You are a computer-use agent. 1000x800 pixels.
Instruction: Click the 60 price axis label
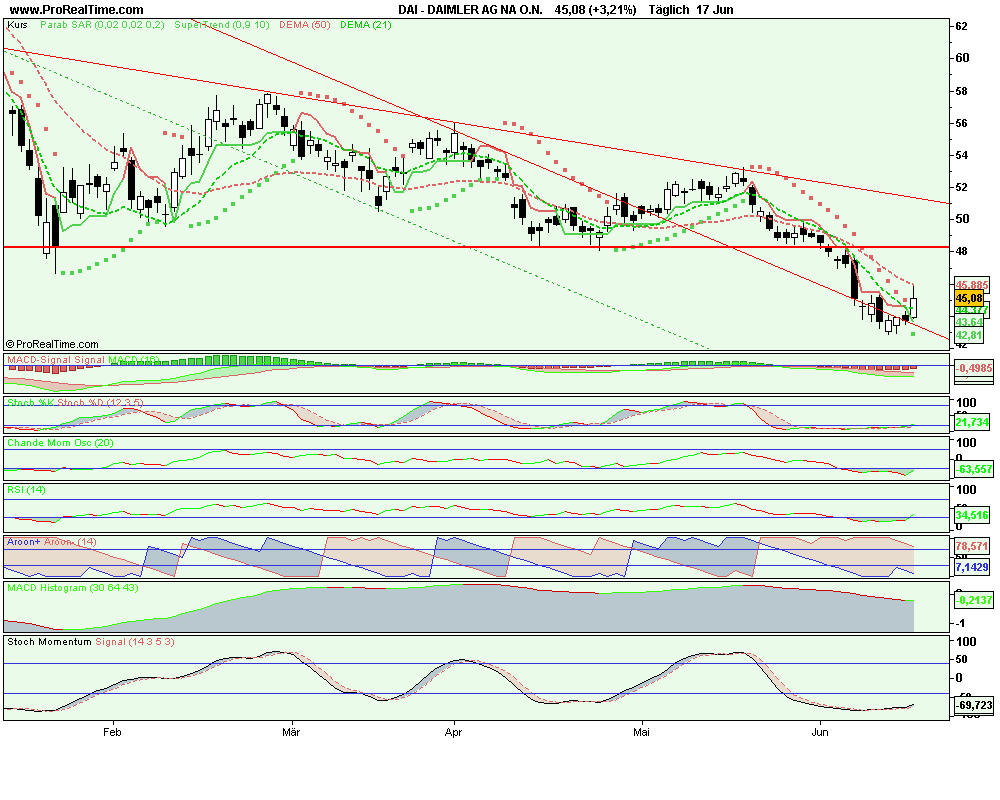(962, 58)
